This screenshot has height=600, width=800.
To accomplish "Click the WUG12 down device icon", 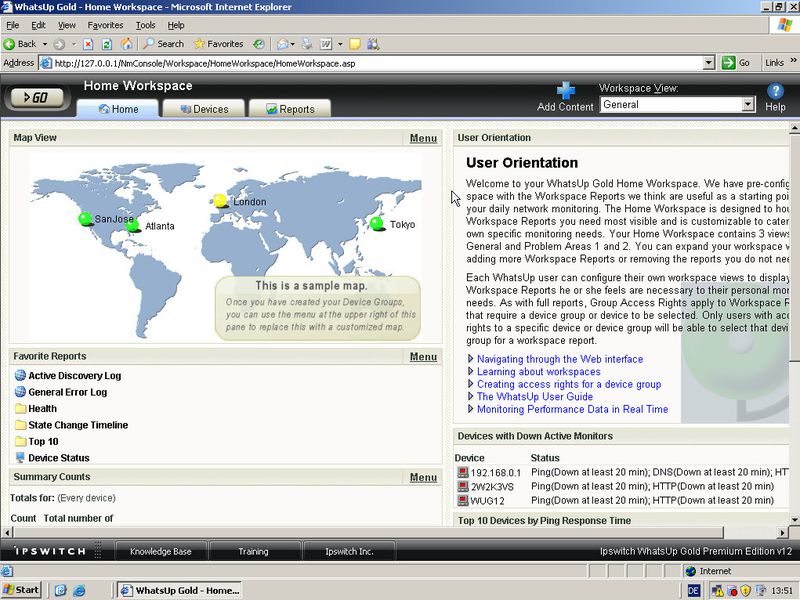I will 463,501.
